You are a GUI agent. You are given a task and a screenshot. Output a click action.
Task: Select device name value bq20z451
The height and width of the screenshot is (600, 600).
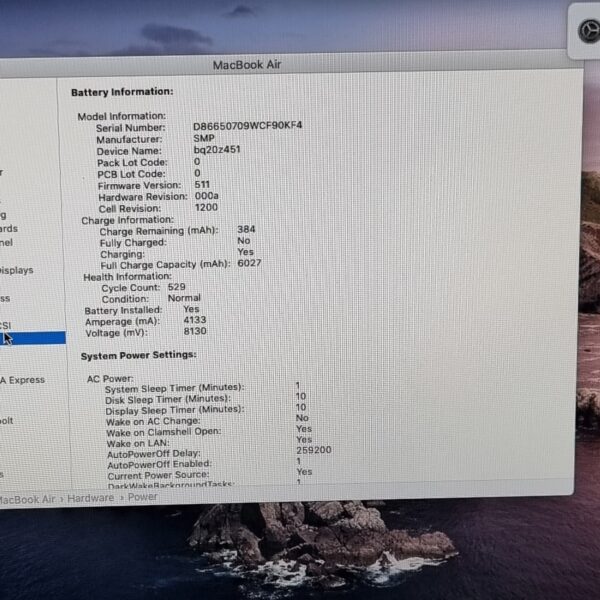pos(217,149)
